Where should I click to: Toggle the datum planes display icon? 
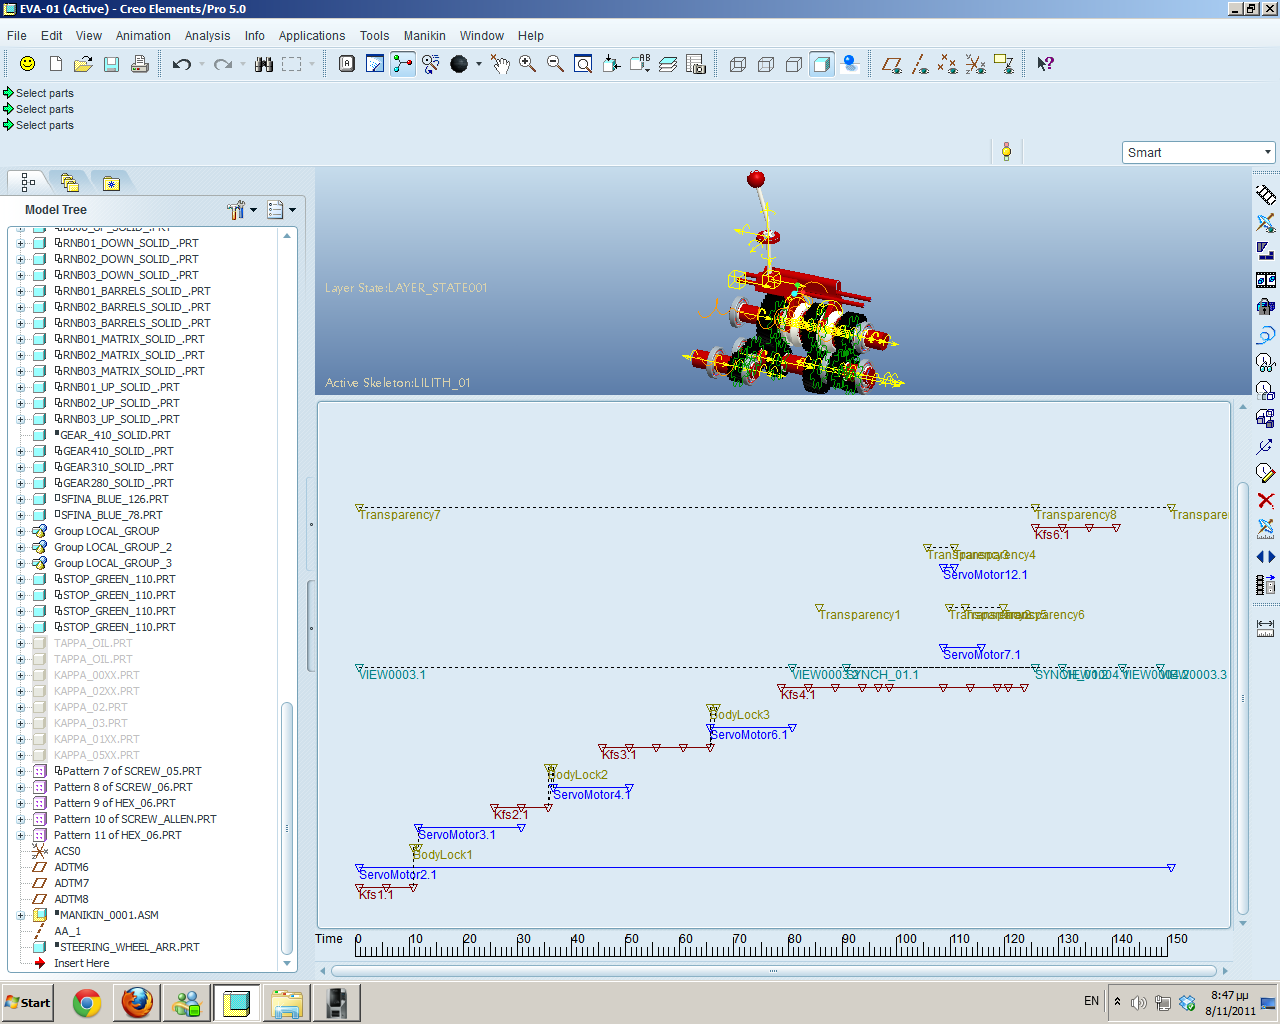[891, 64]
